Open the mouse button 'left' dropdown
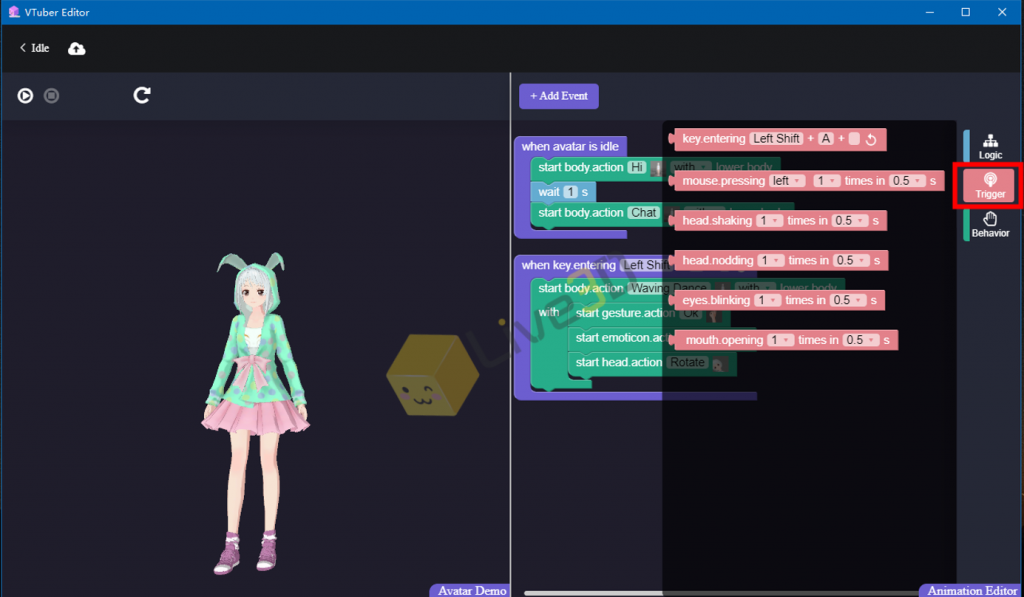Screen dimensions: 1024x597 coord(786,181)
